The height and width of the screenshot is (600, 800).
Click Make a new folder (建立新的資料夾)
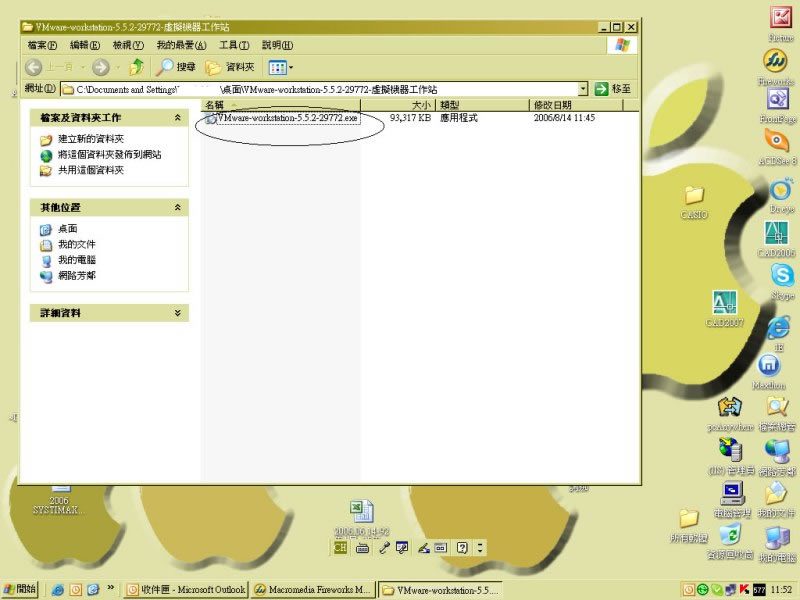pos(82,139)
